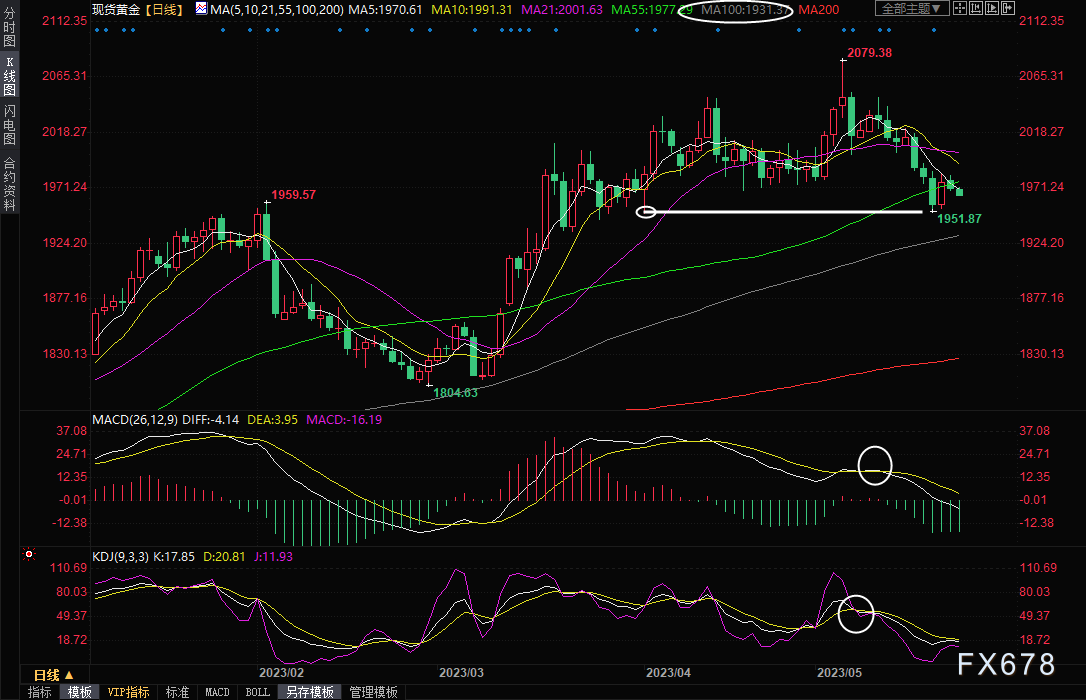Screen dimensions: 1086x700
Task: Click the 另存模板 button
Action: click(x=309, y=692)
